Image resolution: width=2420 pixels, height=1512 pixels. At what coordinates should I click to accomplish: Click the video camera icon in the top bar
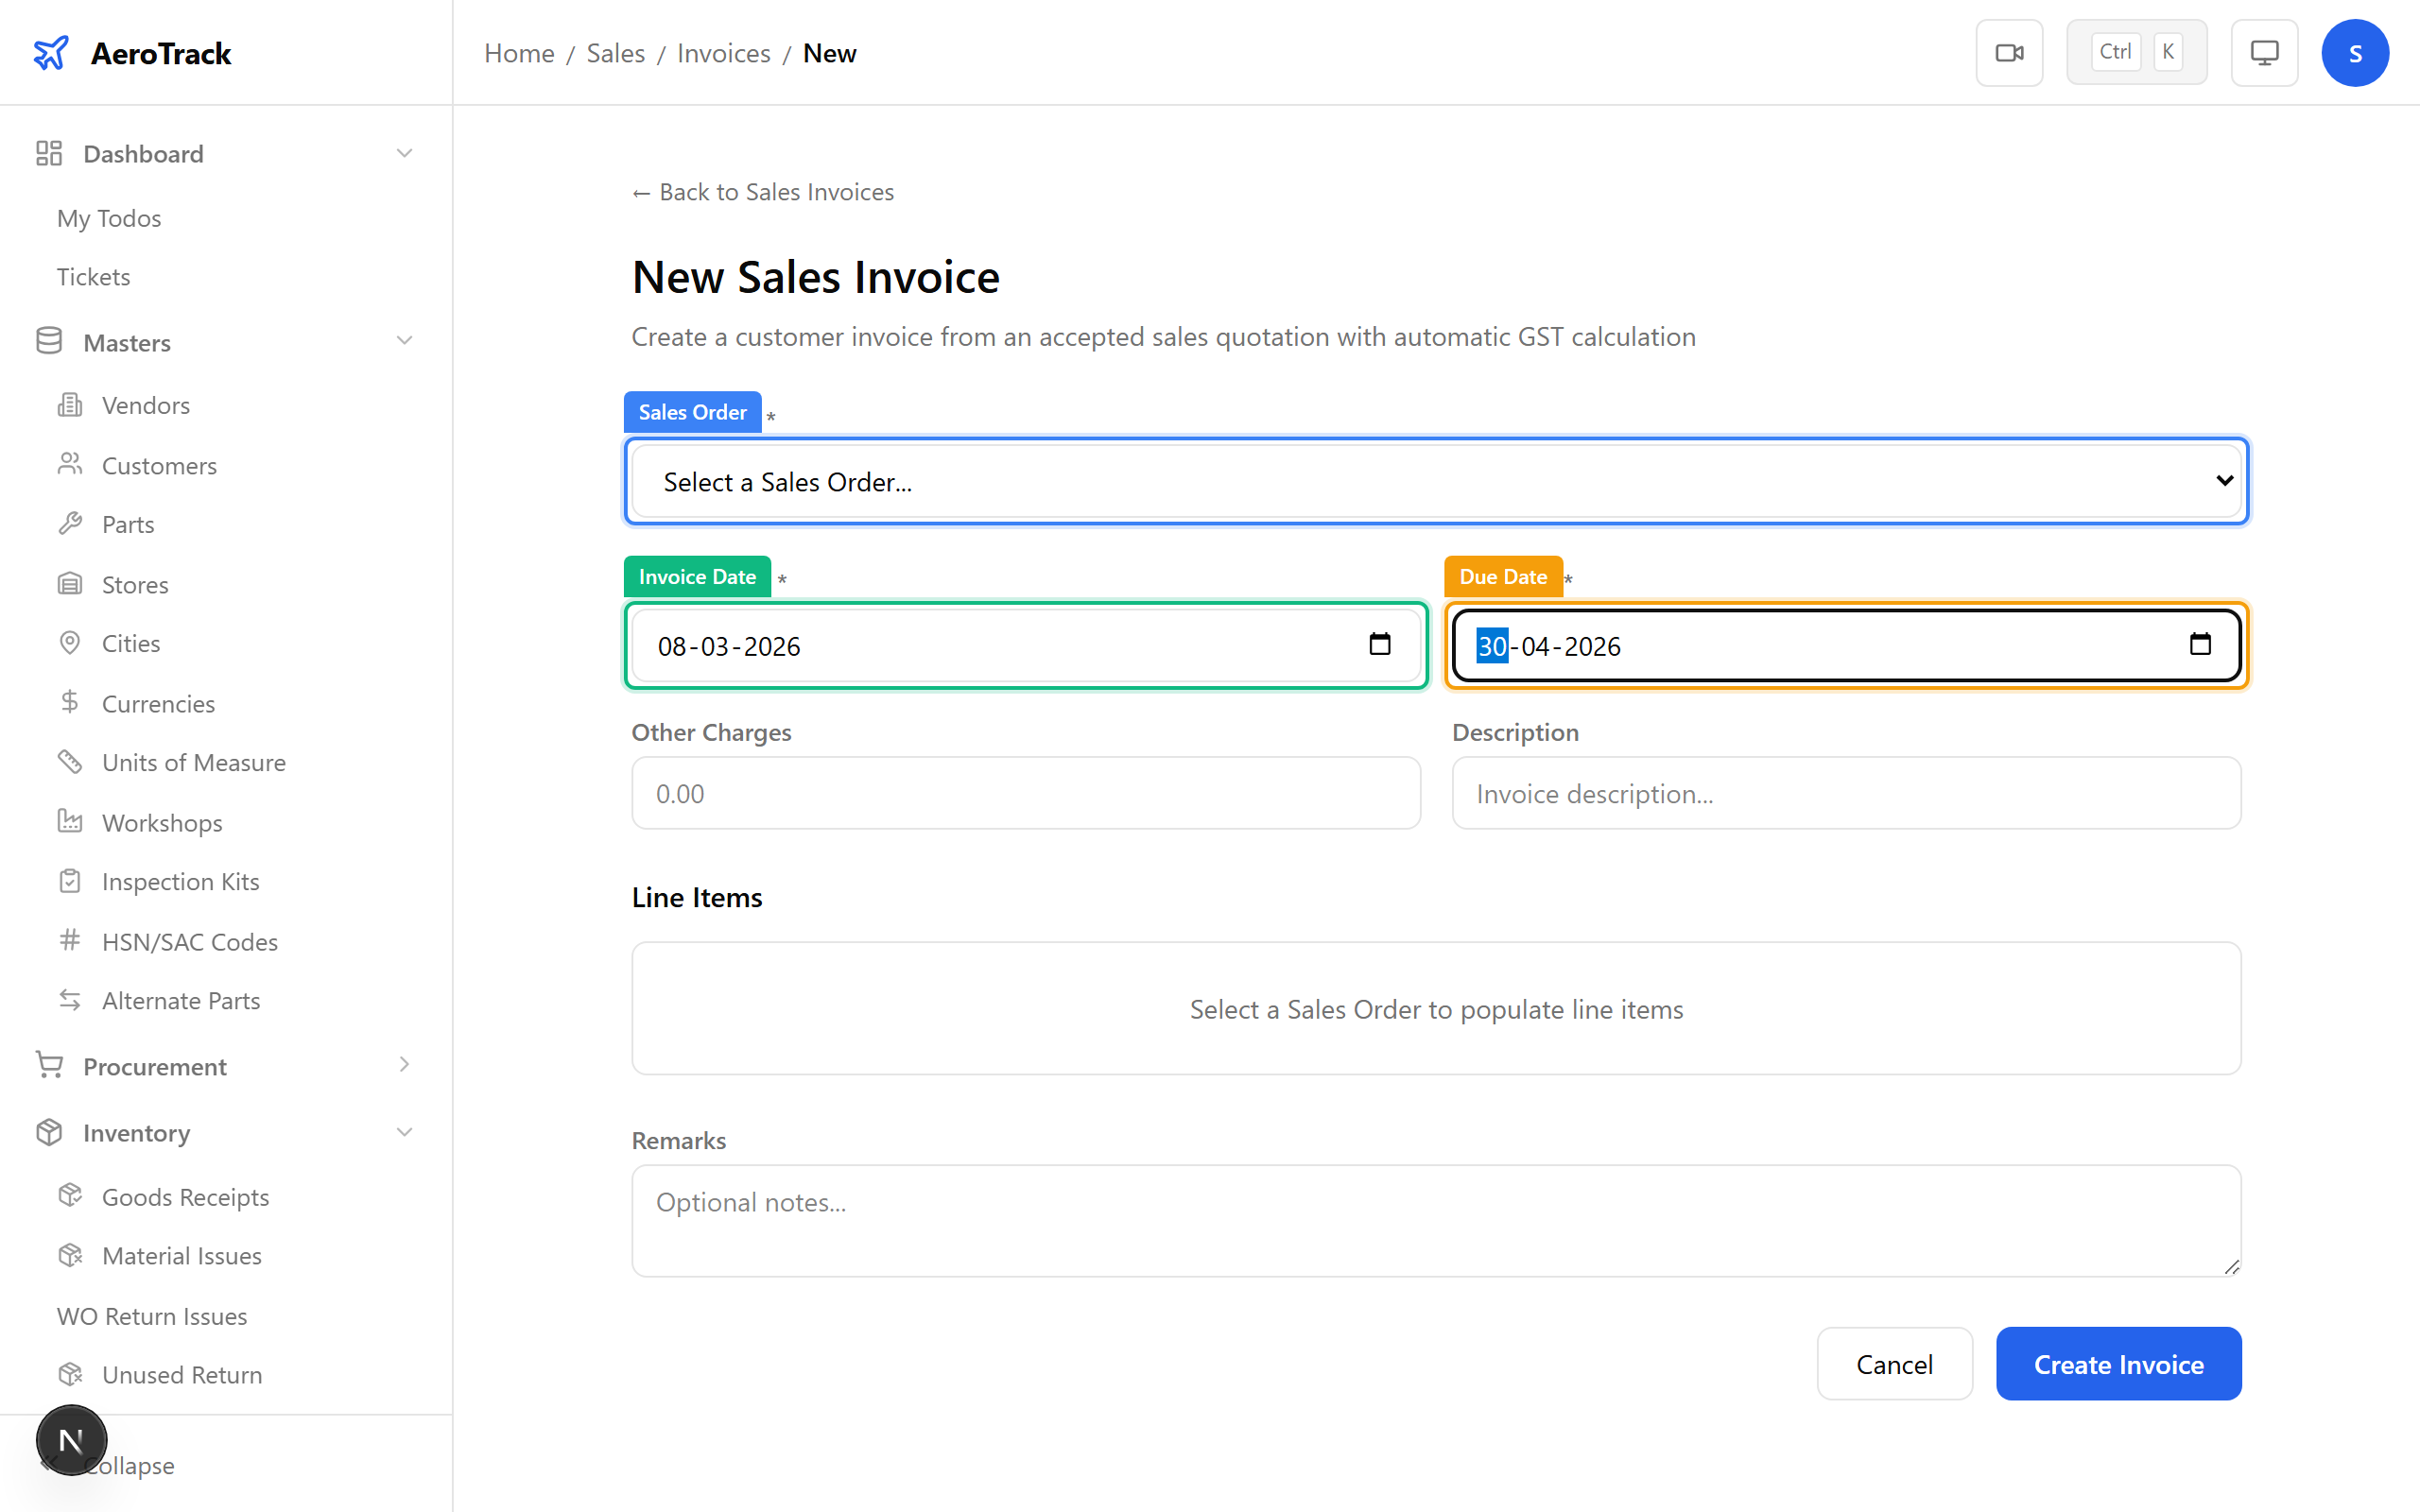click(x=2009, y=52)
